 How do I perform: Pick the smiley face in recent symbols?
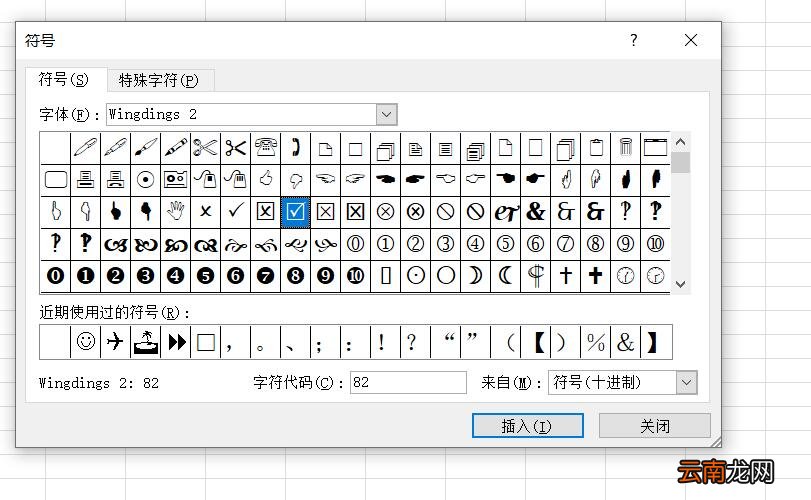click(x=85, y=342)
